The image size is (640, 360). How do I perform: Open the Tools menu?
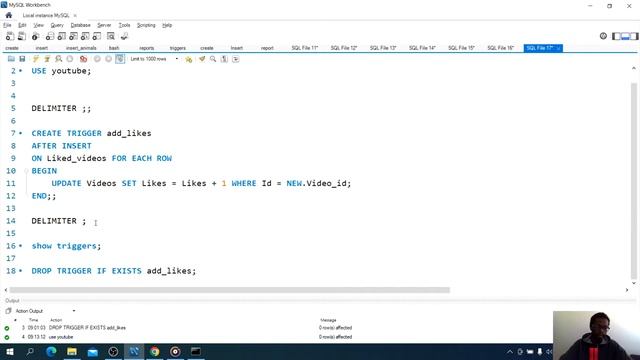(x=124, y=25)
